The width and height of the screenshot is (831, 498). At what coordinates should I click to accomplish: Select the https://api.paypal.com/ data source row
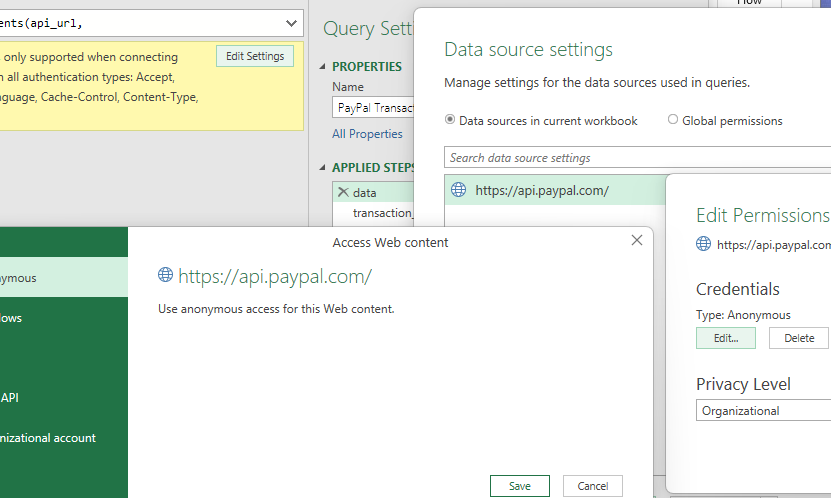click(x=555, y=190)
